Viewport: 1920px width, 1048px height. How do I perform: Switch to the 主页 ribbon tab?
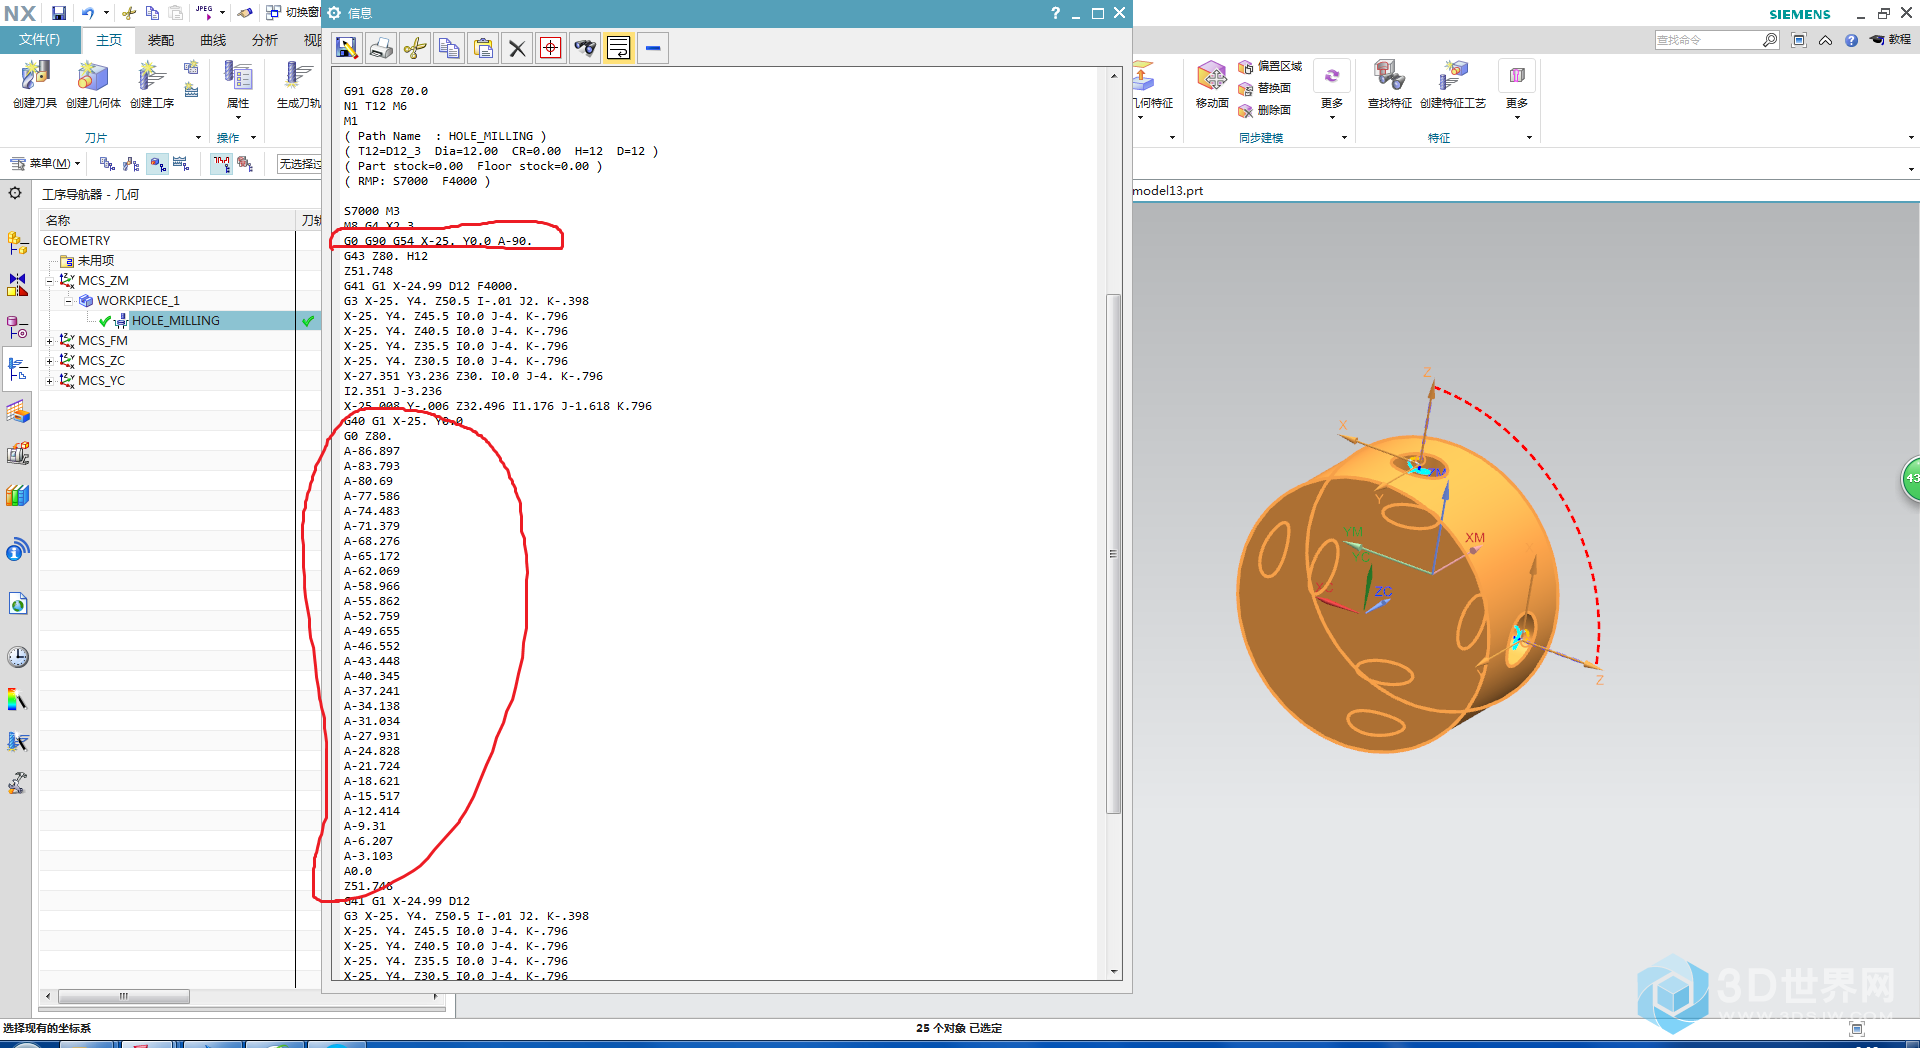(109, 40)
